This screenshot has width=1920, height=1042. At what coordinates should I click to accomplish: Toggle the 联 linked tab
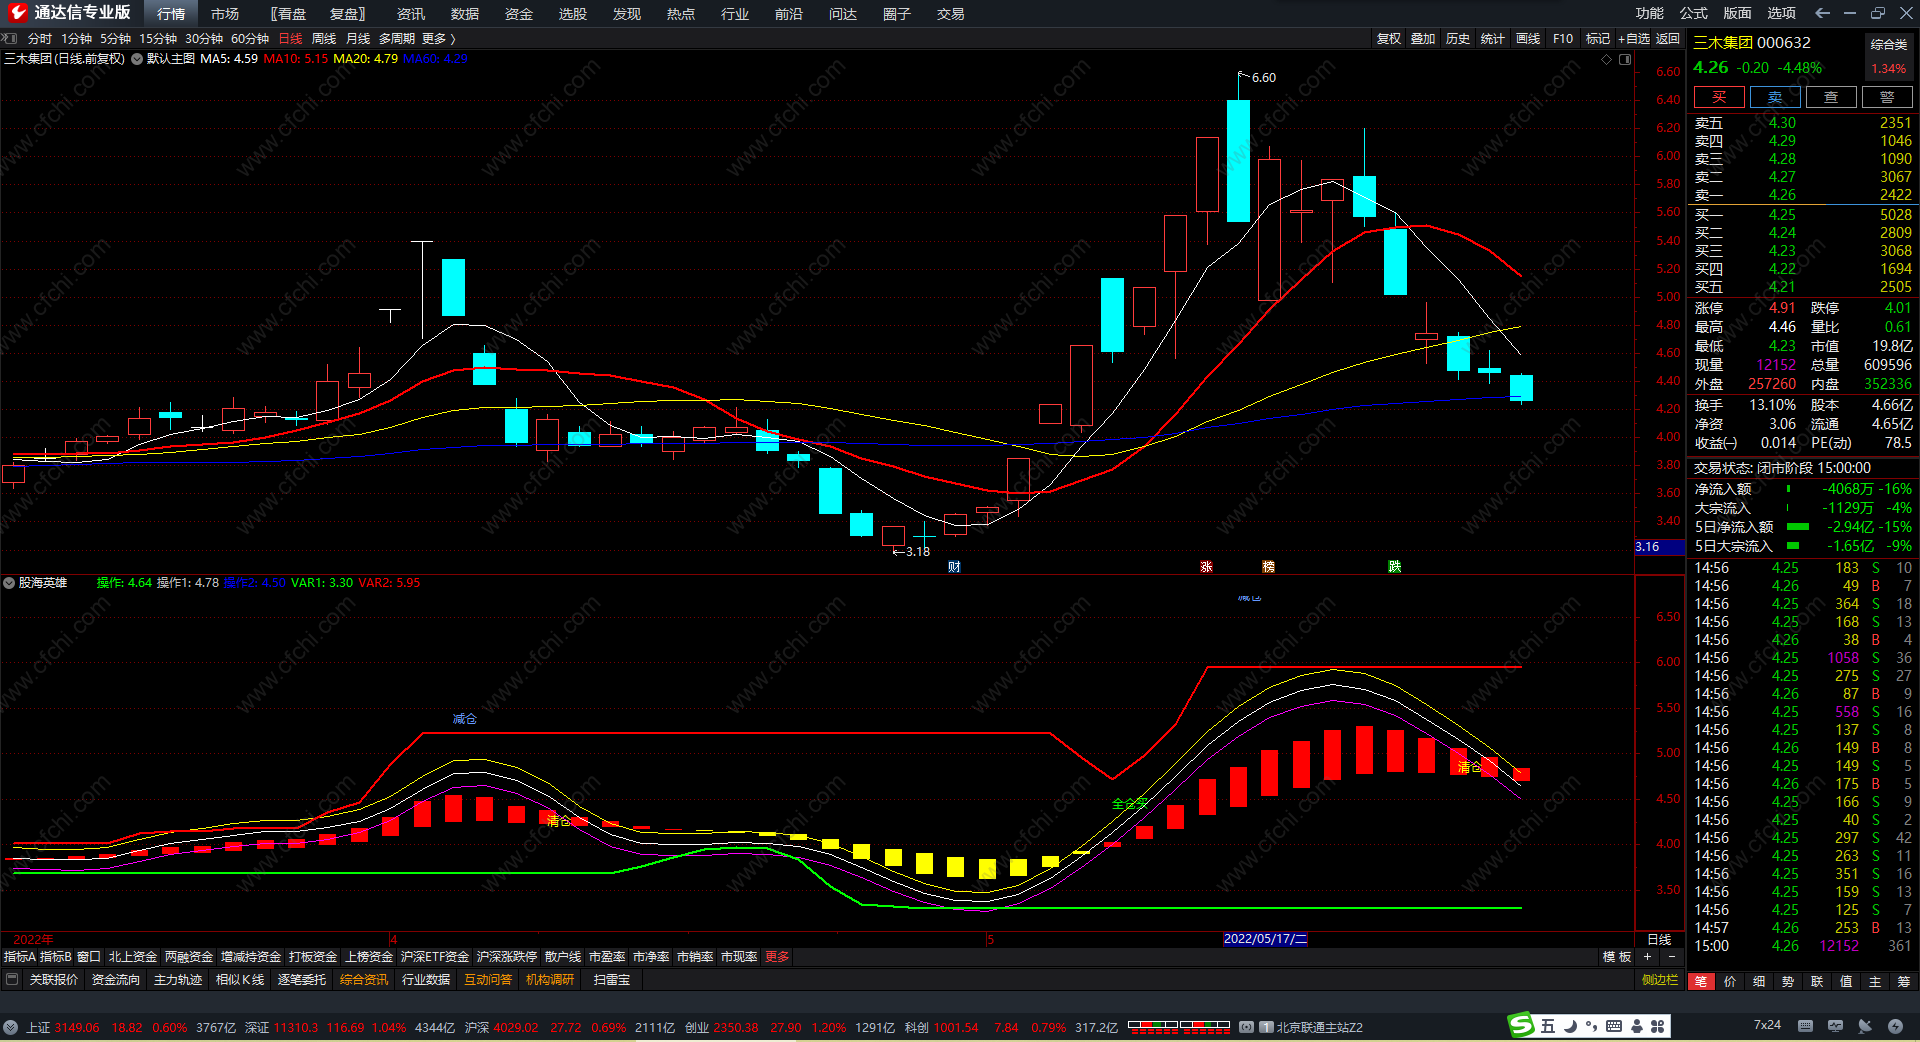(1817, 981)
